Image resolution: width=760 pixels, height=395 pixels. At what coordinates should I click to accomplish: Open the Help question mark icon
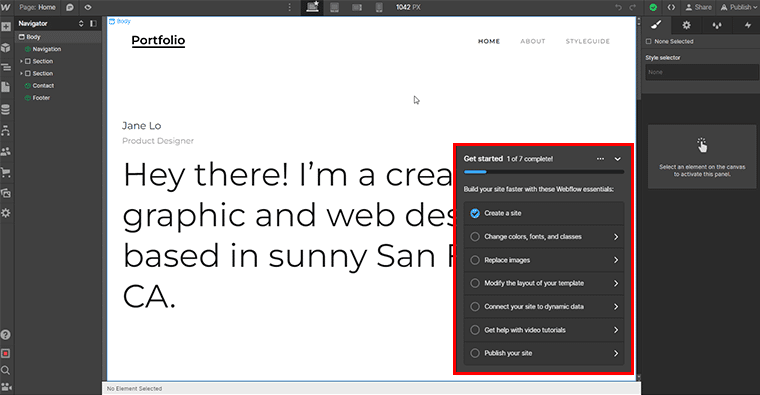click(6, 335)
